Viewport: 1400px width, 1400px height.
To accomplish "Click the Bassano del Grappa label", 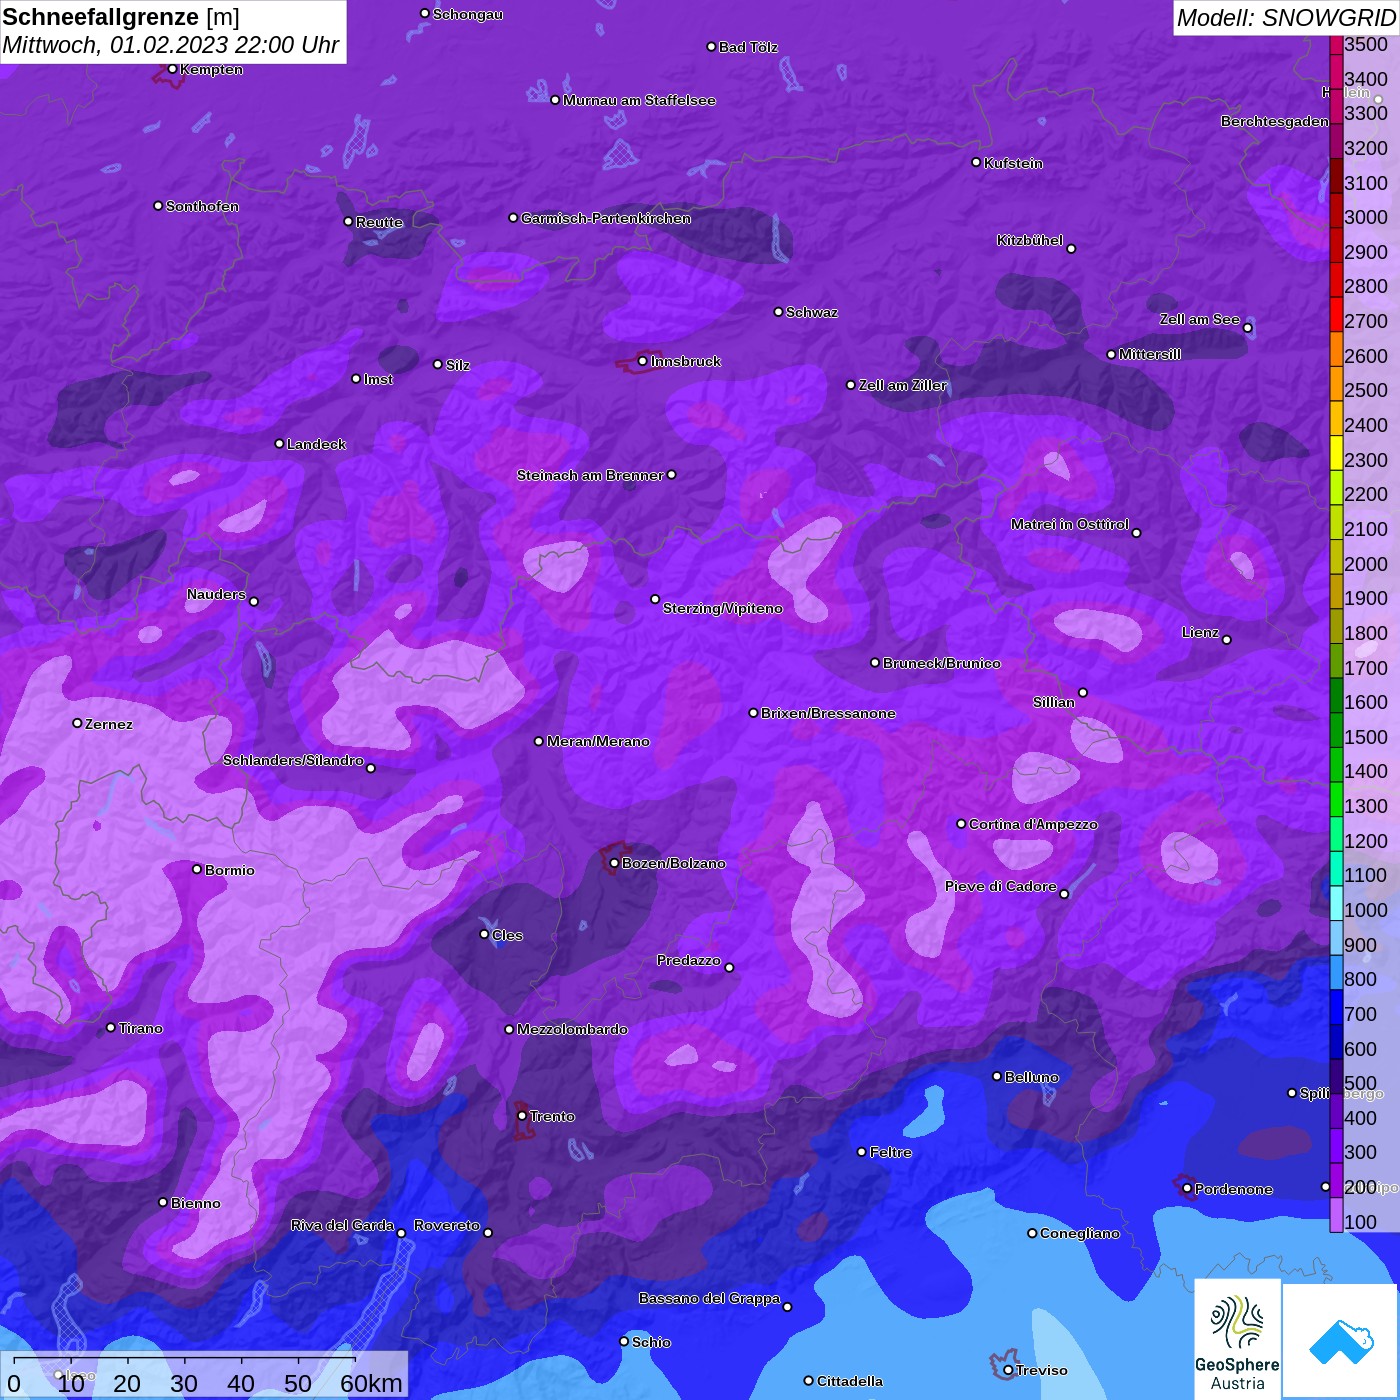I will (709, 1298).
